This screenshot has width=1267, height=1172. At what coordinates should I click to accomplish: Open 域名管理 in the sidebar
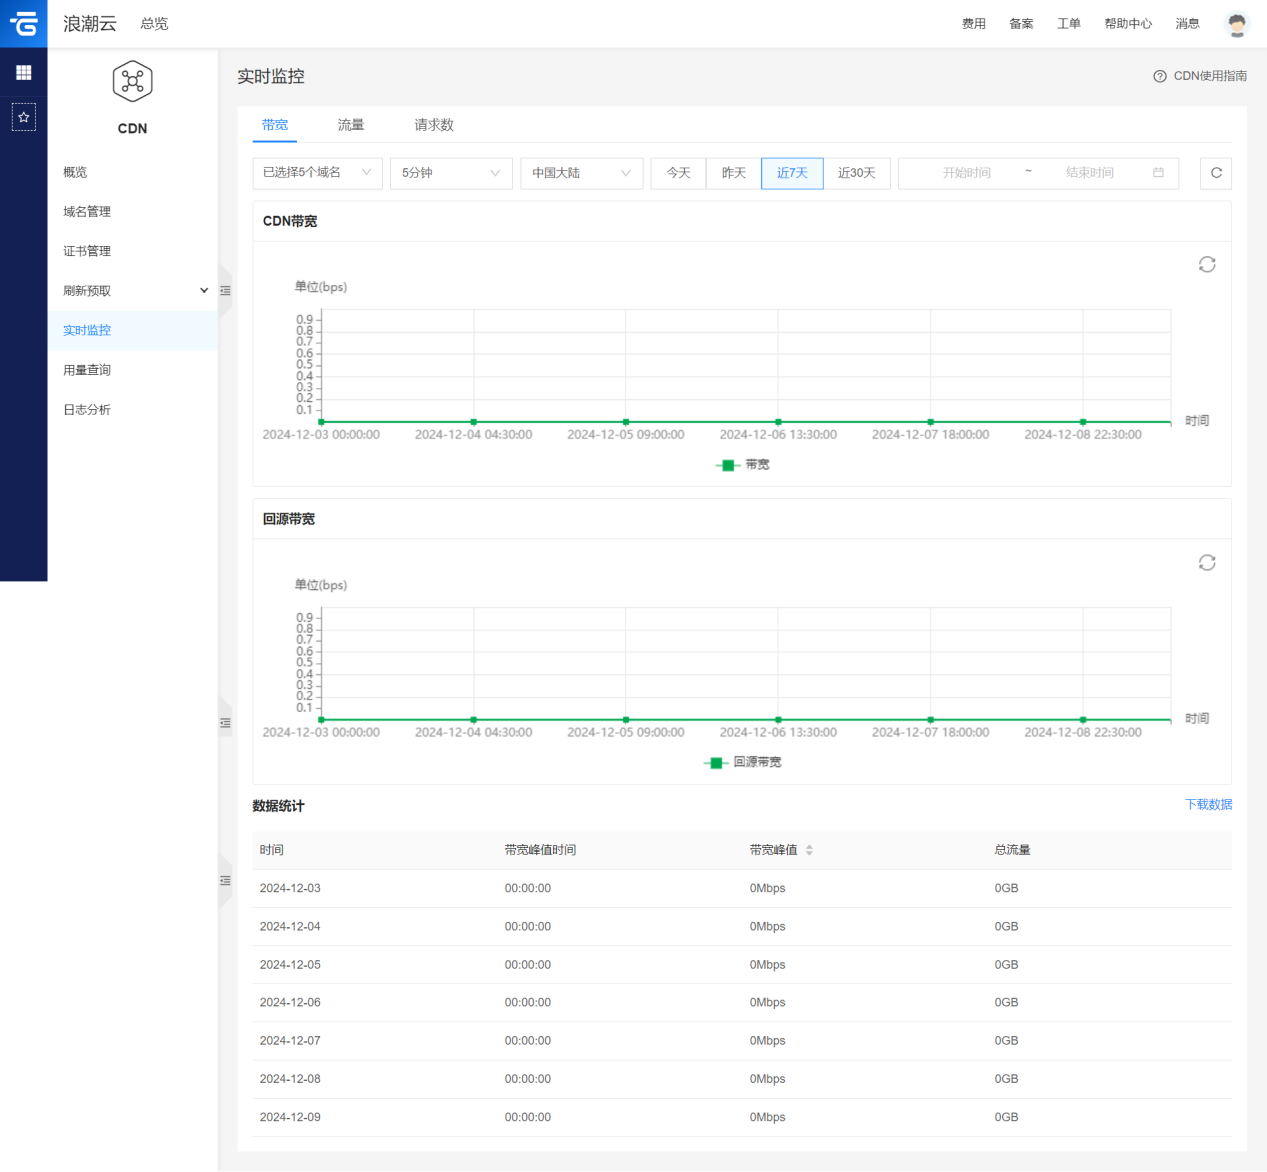click(132, 212)
